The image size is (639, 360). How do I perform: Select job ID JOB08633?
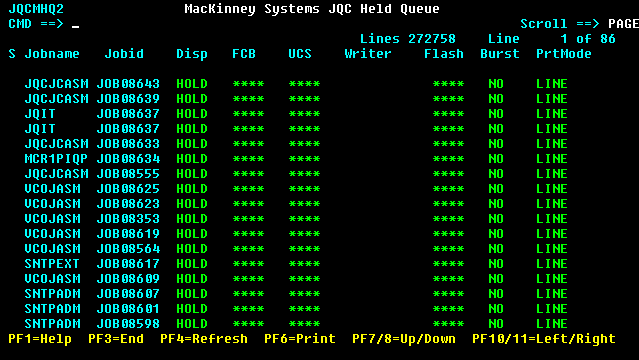pos(128,144)
